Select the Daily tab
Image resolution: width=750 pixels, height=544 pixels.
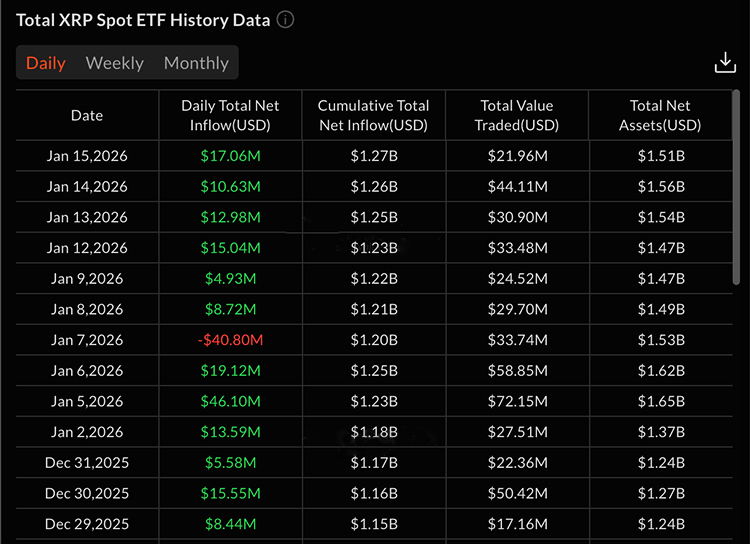[x=46, y=63]
